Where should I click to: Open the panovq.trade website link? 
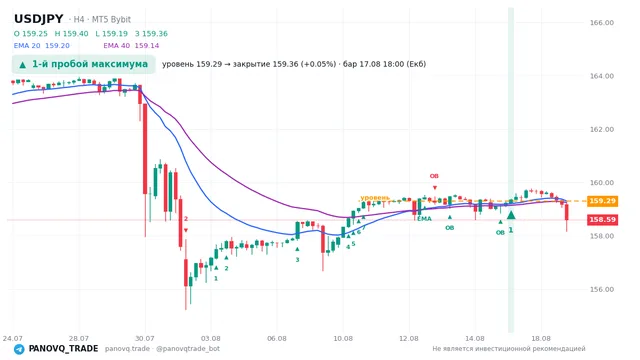[x=127, y=349]
